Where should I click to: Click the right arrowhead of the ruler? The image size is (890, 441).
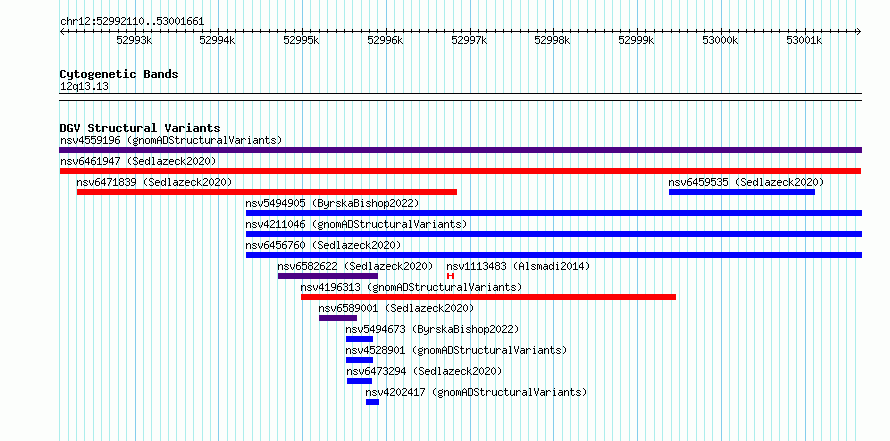(x=859, y=32)
